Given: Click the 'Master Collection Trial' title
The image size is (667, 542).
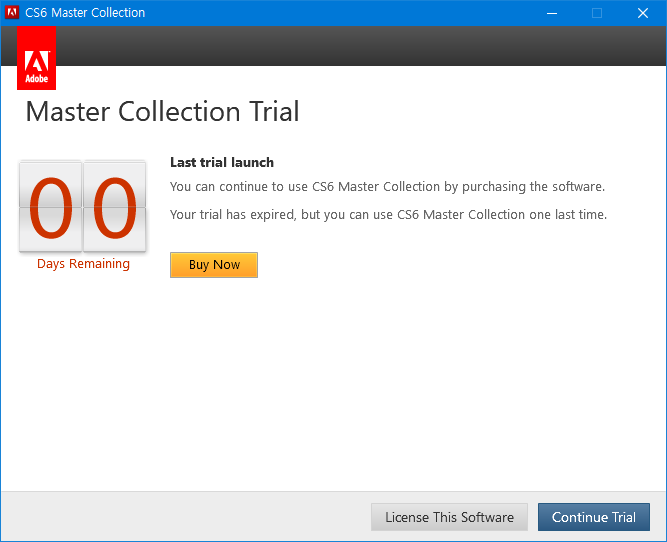Looking at the screenshot, I should click(162, 111).
